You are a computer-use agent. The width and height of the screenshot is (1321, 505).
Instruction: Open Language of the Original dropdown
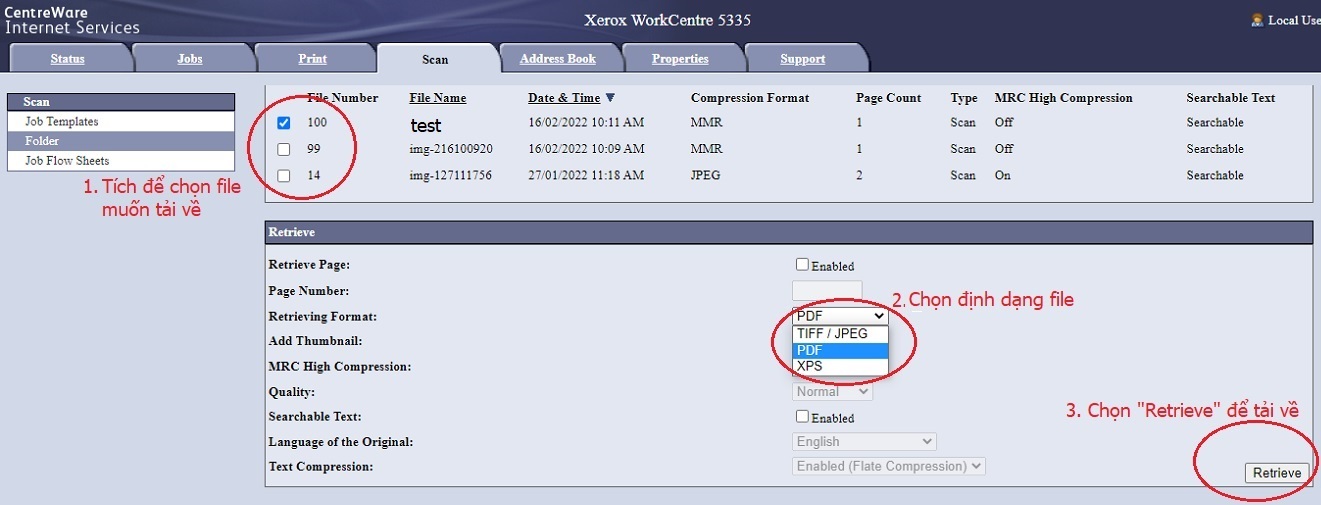(865, 441)
